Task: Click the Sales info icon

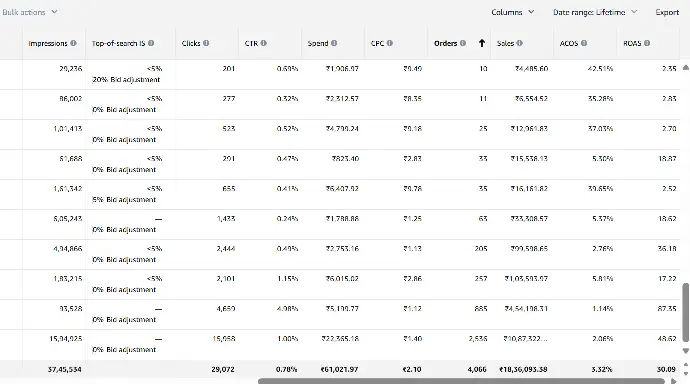Action: tap(520, 43)
